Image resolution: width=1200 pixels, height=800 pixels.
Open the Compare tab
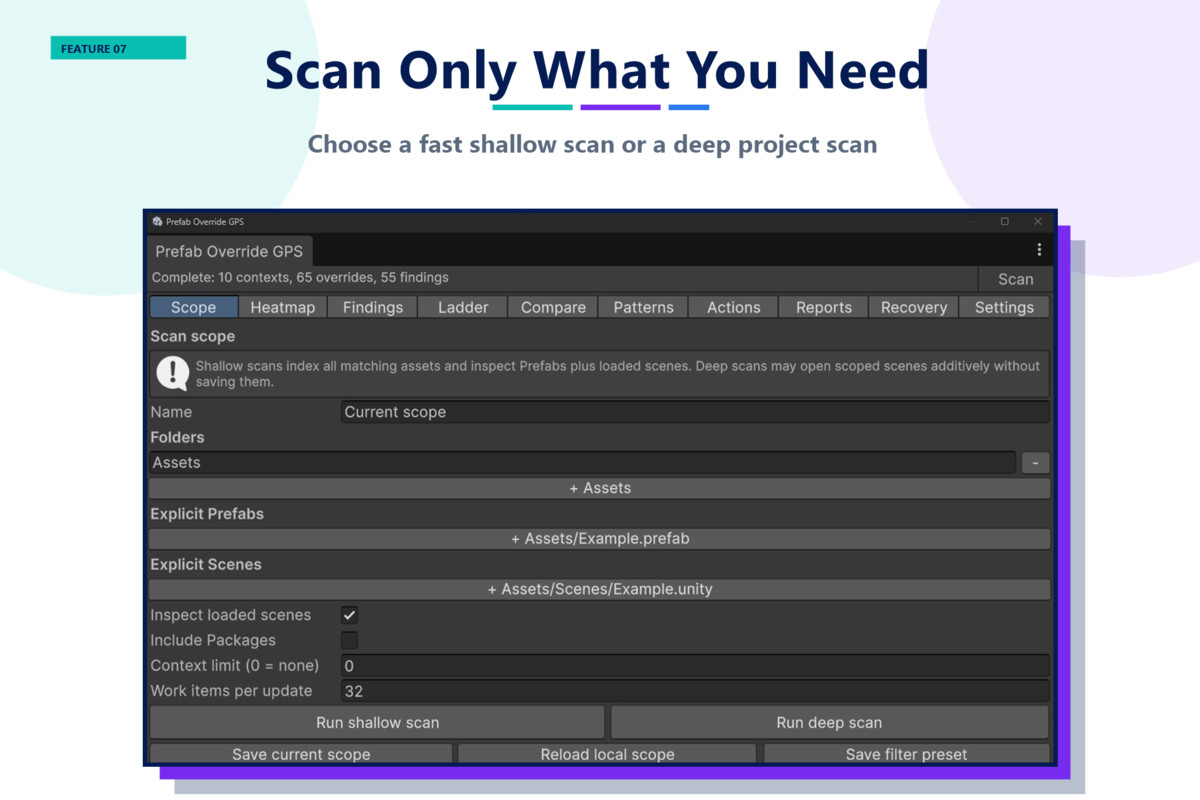[553, 307]
